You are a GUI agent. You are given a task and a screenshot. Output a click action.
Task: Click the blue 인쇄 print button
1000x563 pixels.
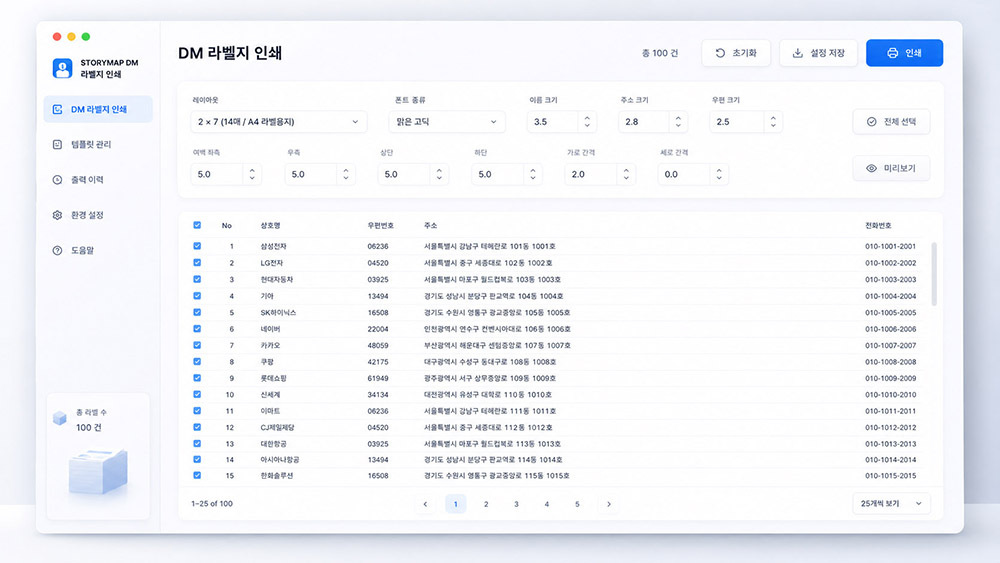pyautogui.click(x=904, y=53)
